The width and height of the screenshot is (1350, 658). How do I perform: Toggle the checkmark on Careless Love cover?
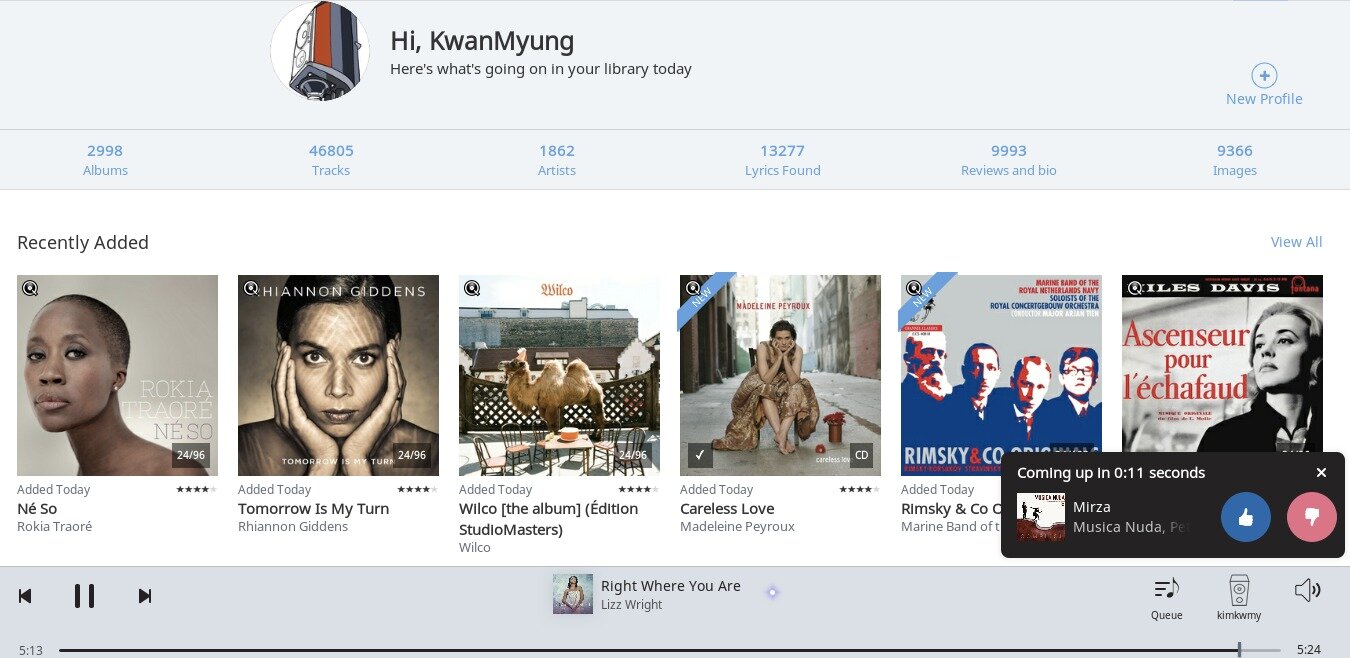(x=700, y=456)
